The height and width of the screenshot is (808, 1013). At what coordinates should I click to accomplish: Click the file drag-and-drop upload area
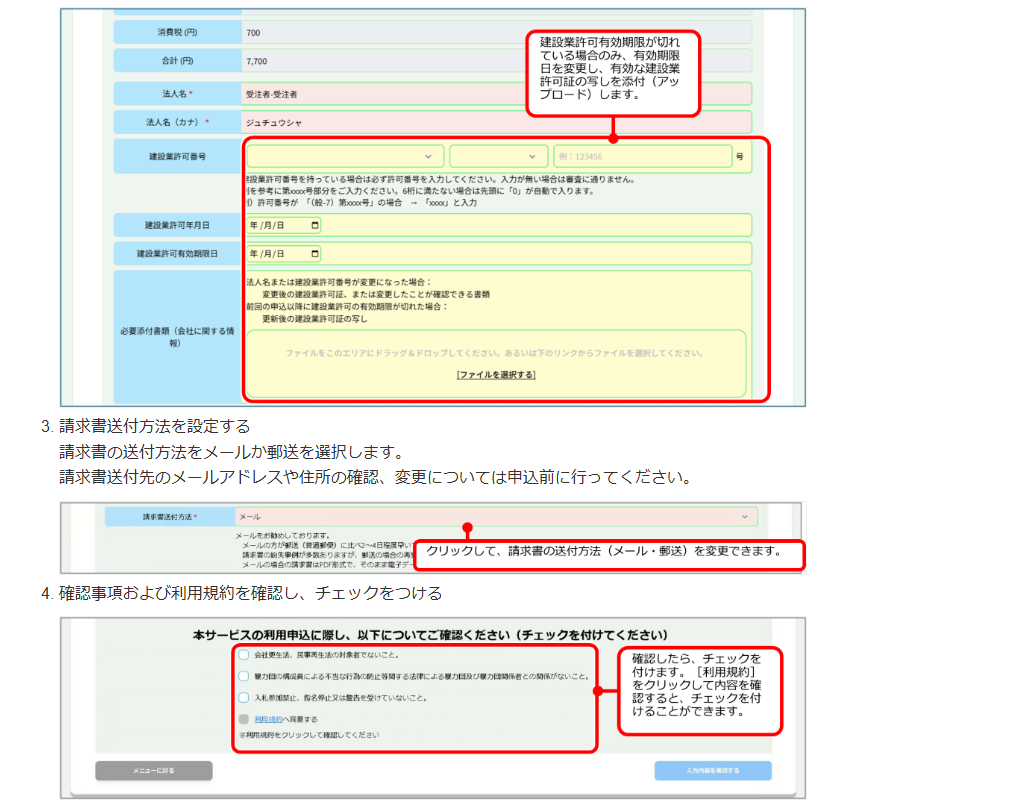click(495, 355)
